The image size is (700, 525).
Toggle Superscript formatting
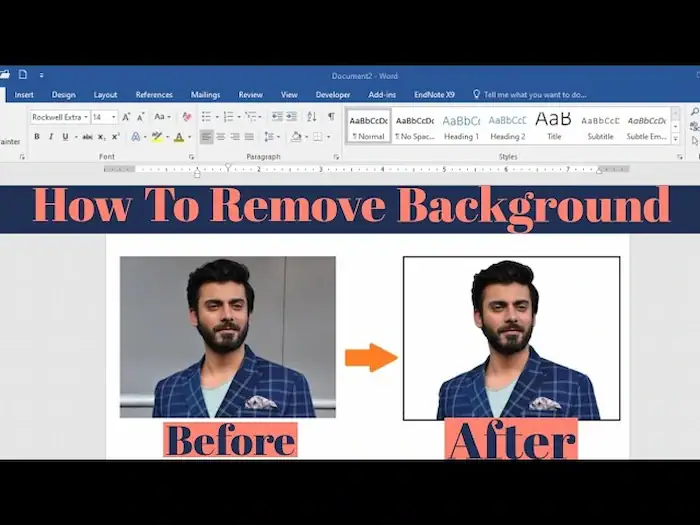[116, 137]
